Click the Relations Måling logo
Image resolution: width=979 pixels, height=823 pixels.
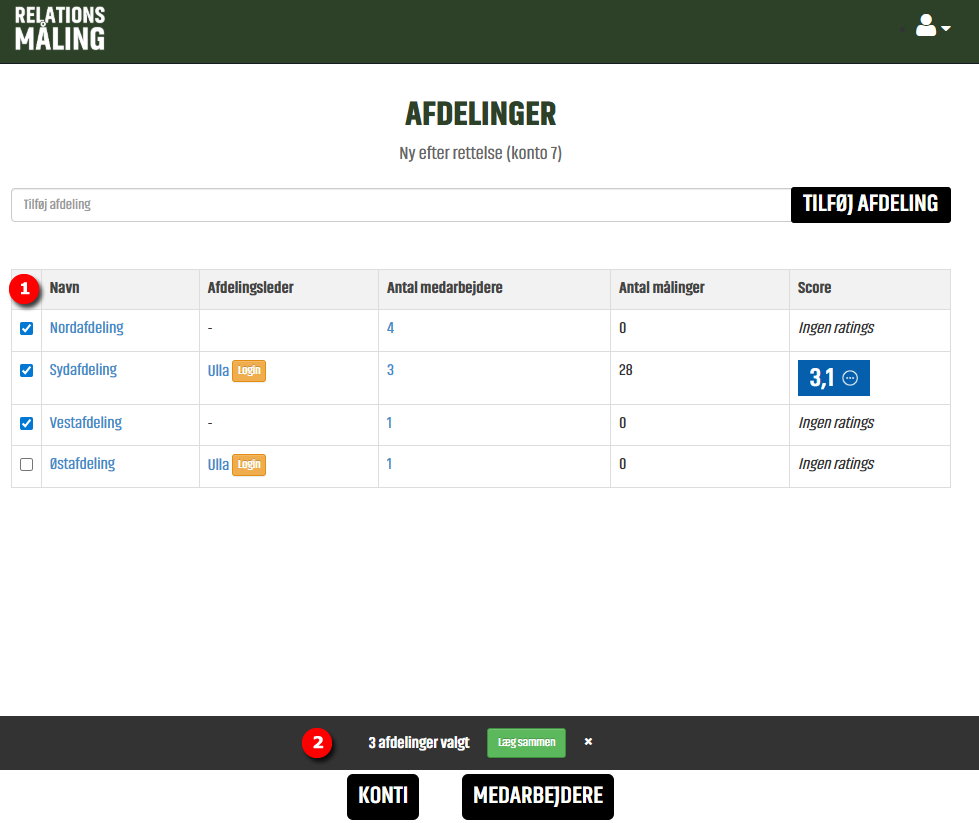(x=60, y=28)
